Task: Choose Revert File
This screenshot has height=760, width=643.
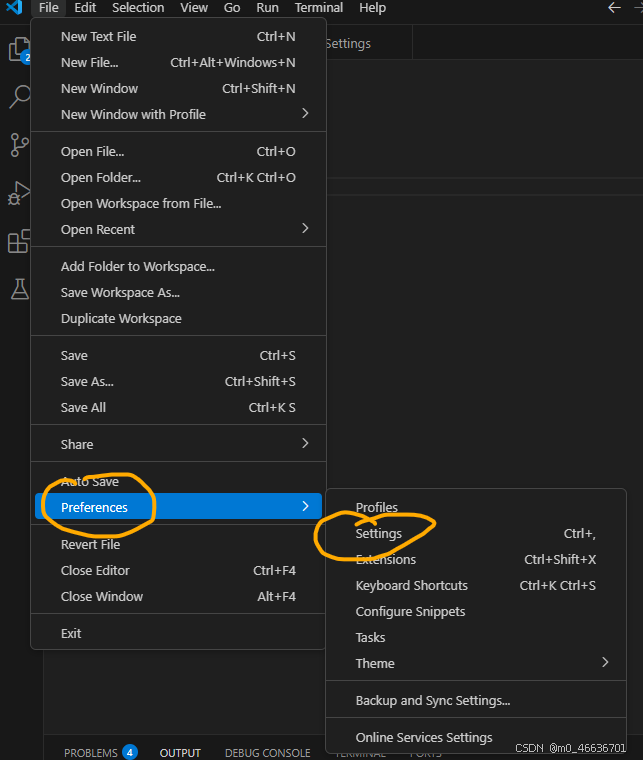Action: coord(178,544)
